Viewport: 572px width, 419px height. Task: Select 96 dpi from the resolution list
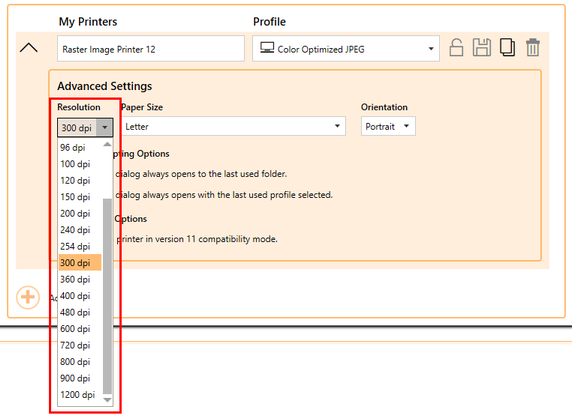tap(80, 147)
